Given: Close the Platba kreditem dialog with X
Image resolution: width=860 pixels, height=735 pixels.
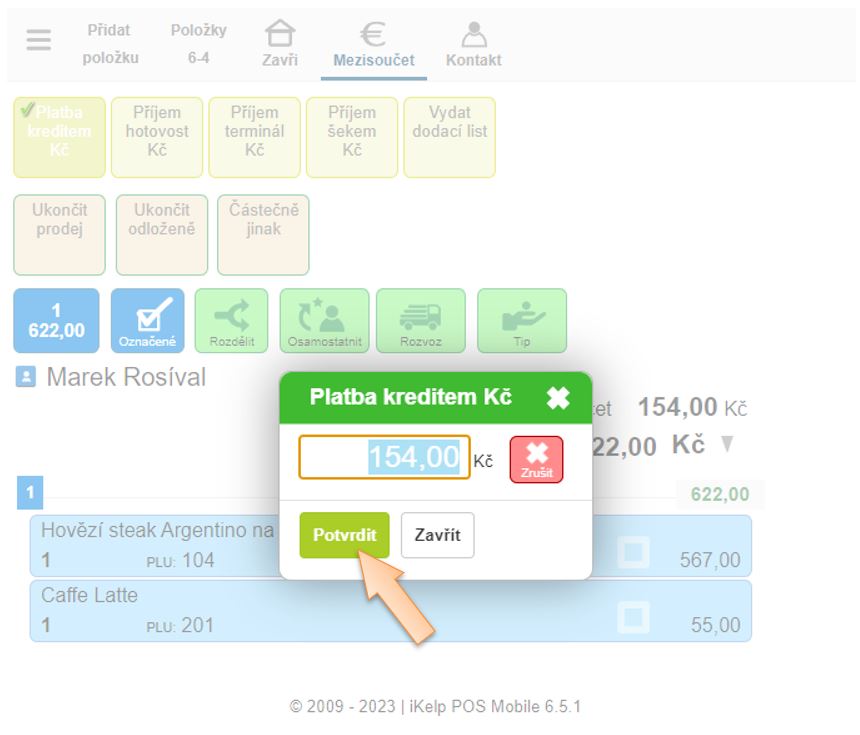Looking at the screenshot, I should [558, 398].
